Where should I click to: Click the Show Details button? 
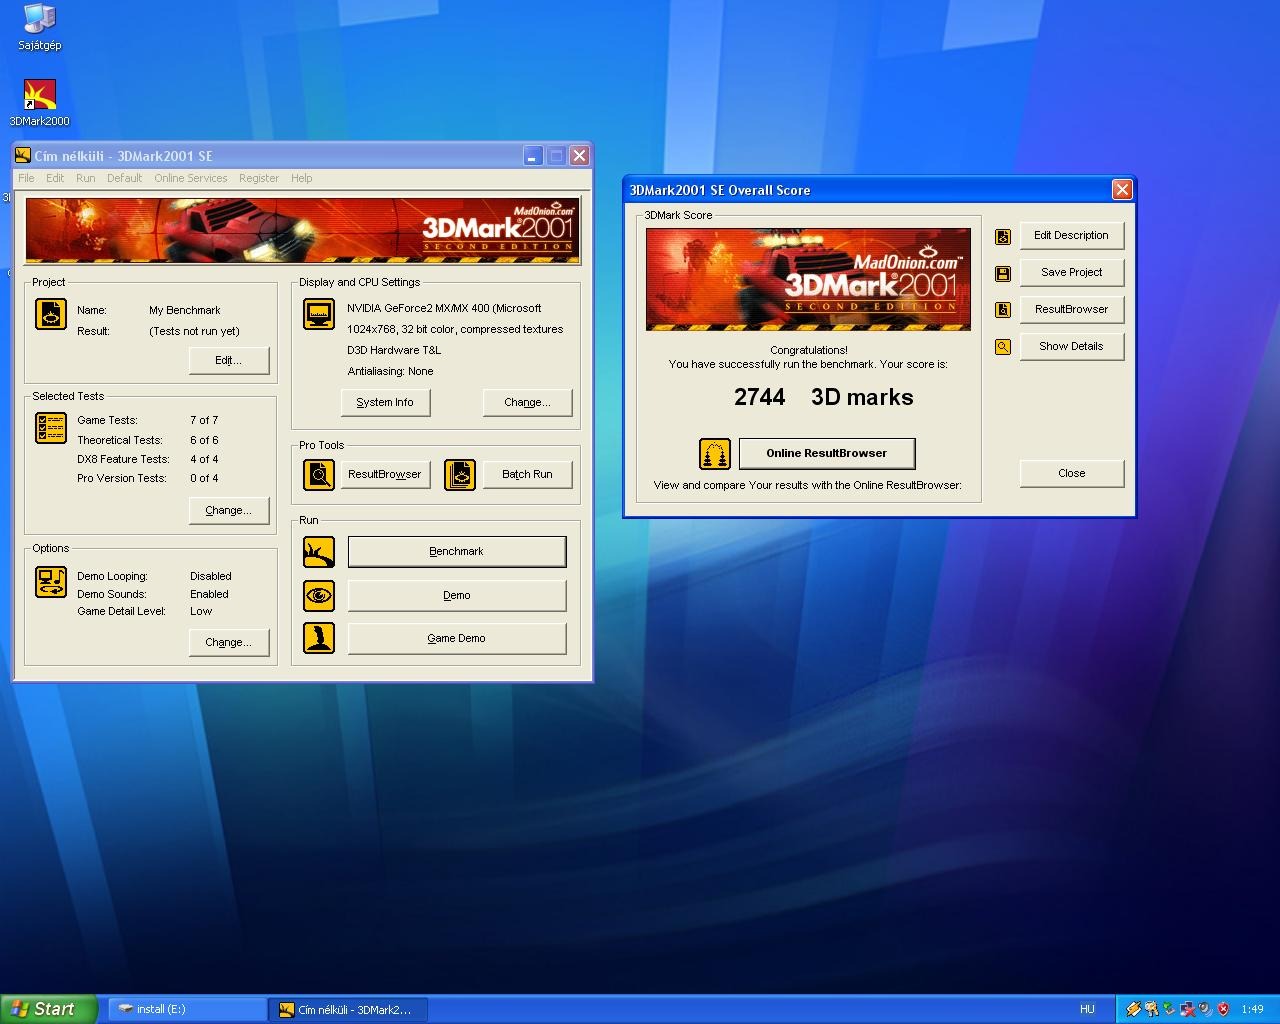pyautogui.click(x=1071, y=346)
